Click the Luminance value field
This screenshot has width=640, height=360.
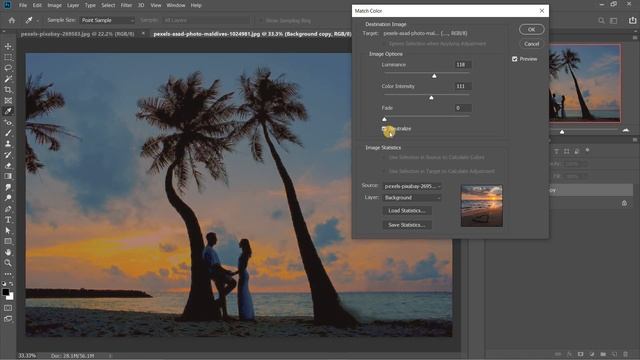tap(462, 64)
